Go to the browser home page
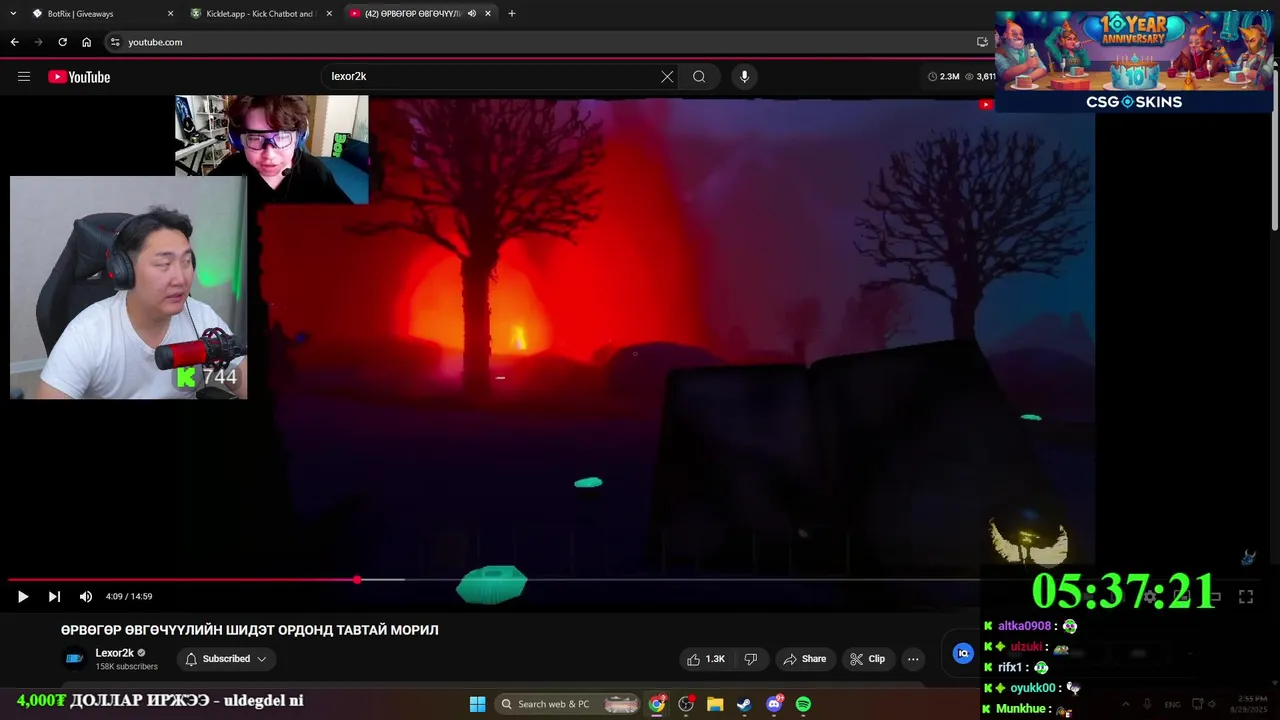 click(x=86, y=42)
